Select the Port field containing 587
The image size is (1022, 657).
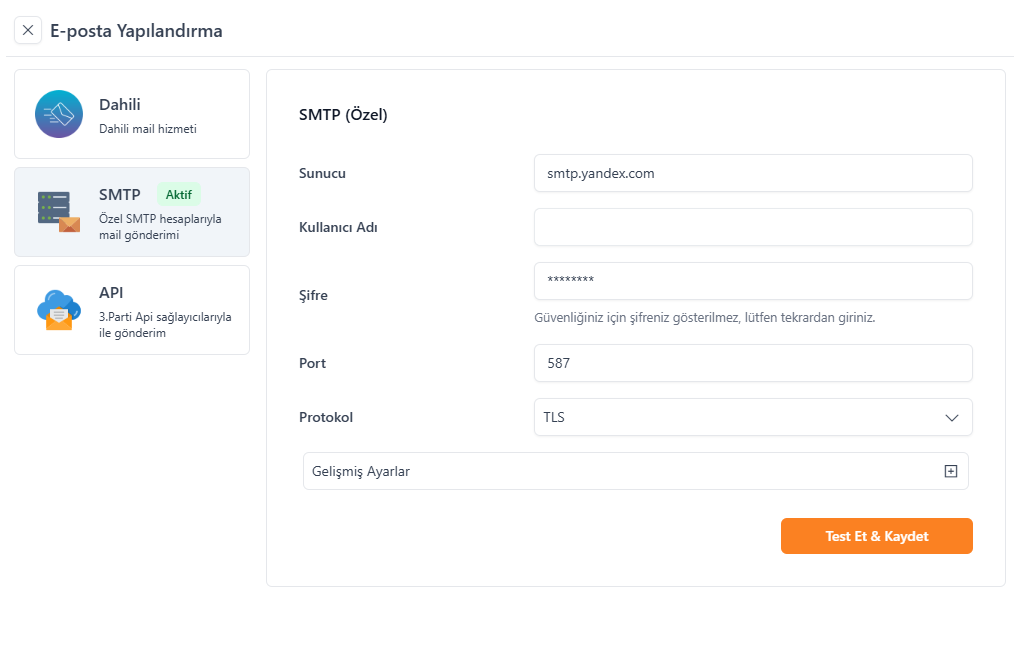click(752, 363)
